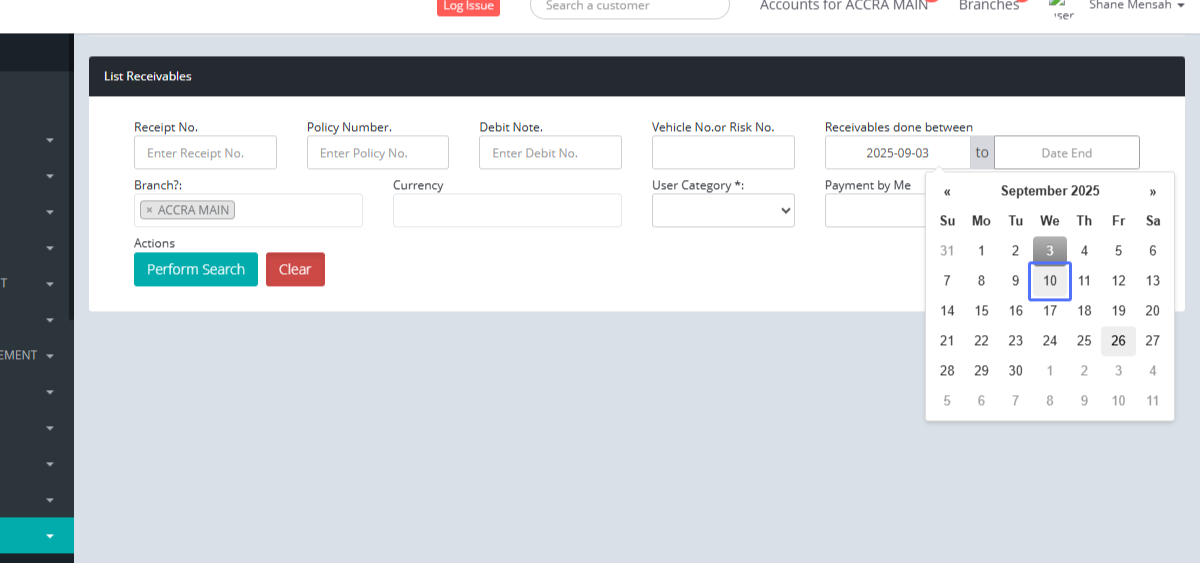Focus the Enter Receipt No. field
Image resolution: width=1200 pixels, height=563 pixels.
click(205, 153)
